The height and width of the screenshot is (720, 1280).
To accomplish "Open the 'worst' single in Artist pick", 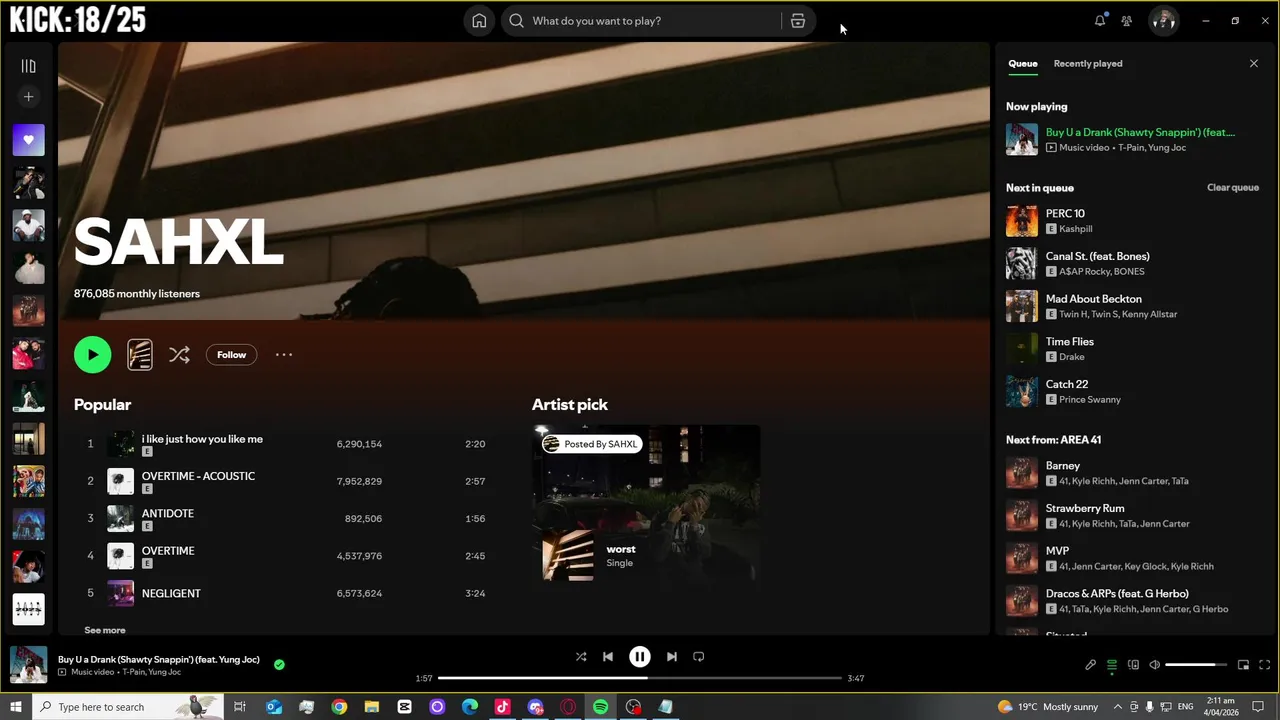I will point(621,549).
